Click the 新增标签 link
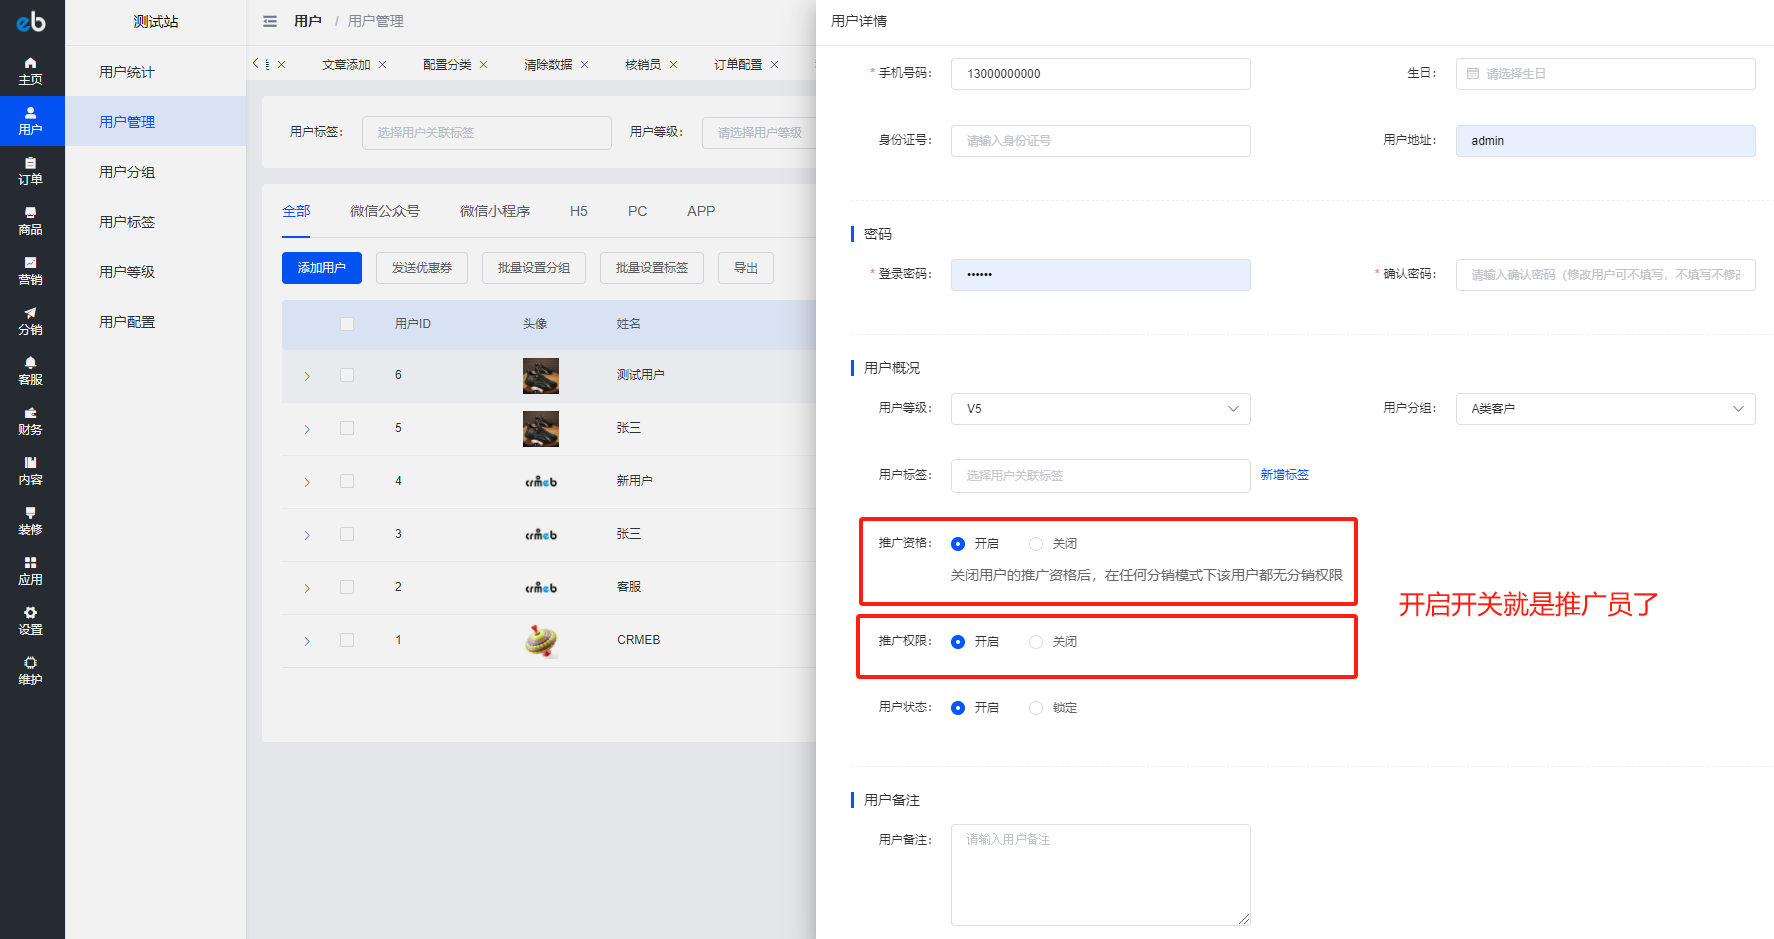Image resolution: width=1774 pixels, height=939 pixels. 1284,475
